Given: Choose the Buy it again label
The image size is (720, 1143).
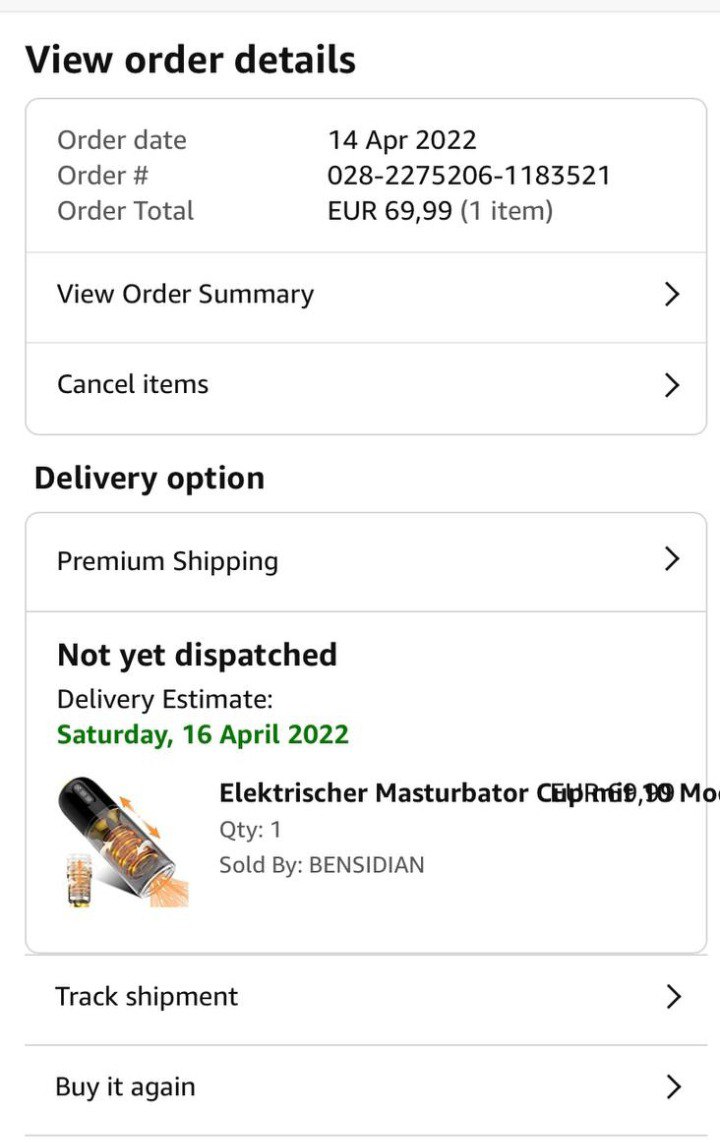Looking at the screenshot, I should tap(125, 1087).
